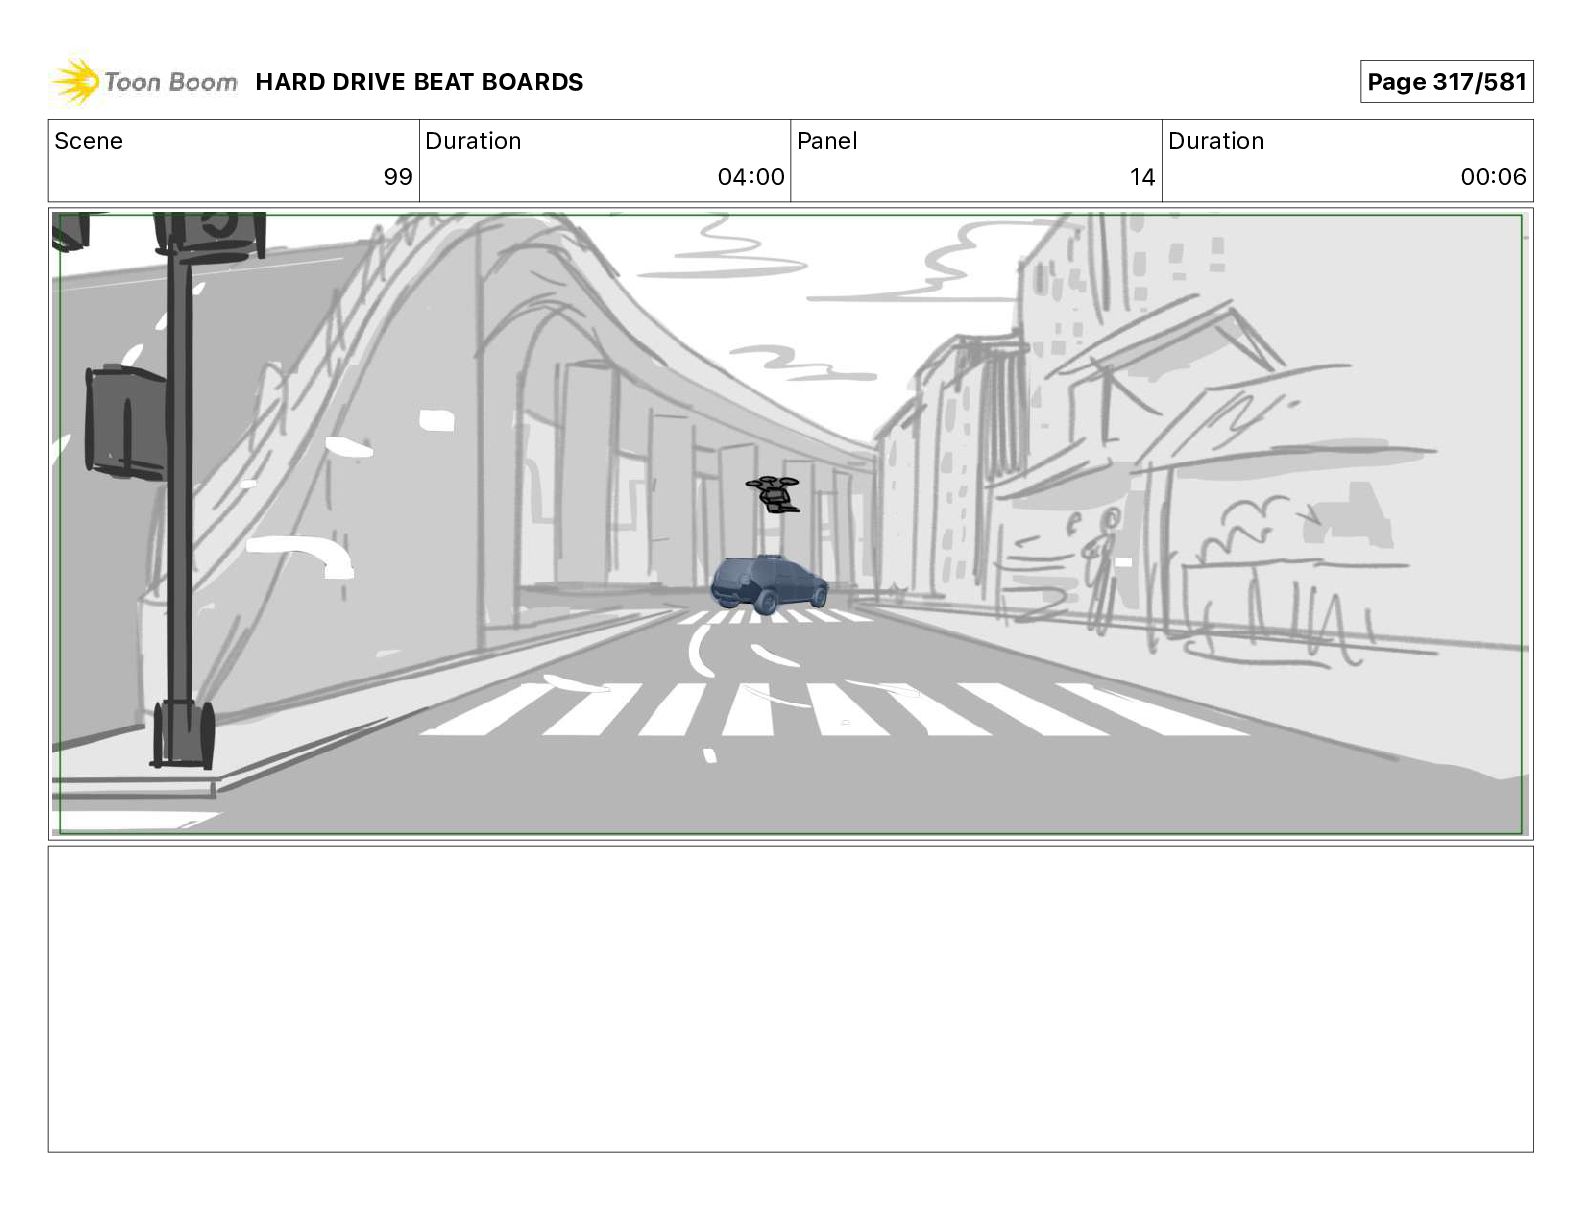Click the Toon Boom logo icon
The image size is (1584, 1224).
(x=75, y=82)
